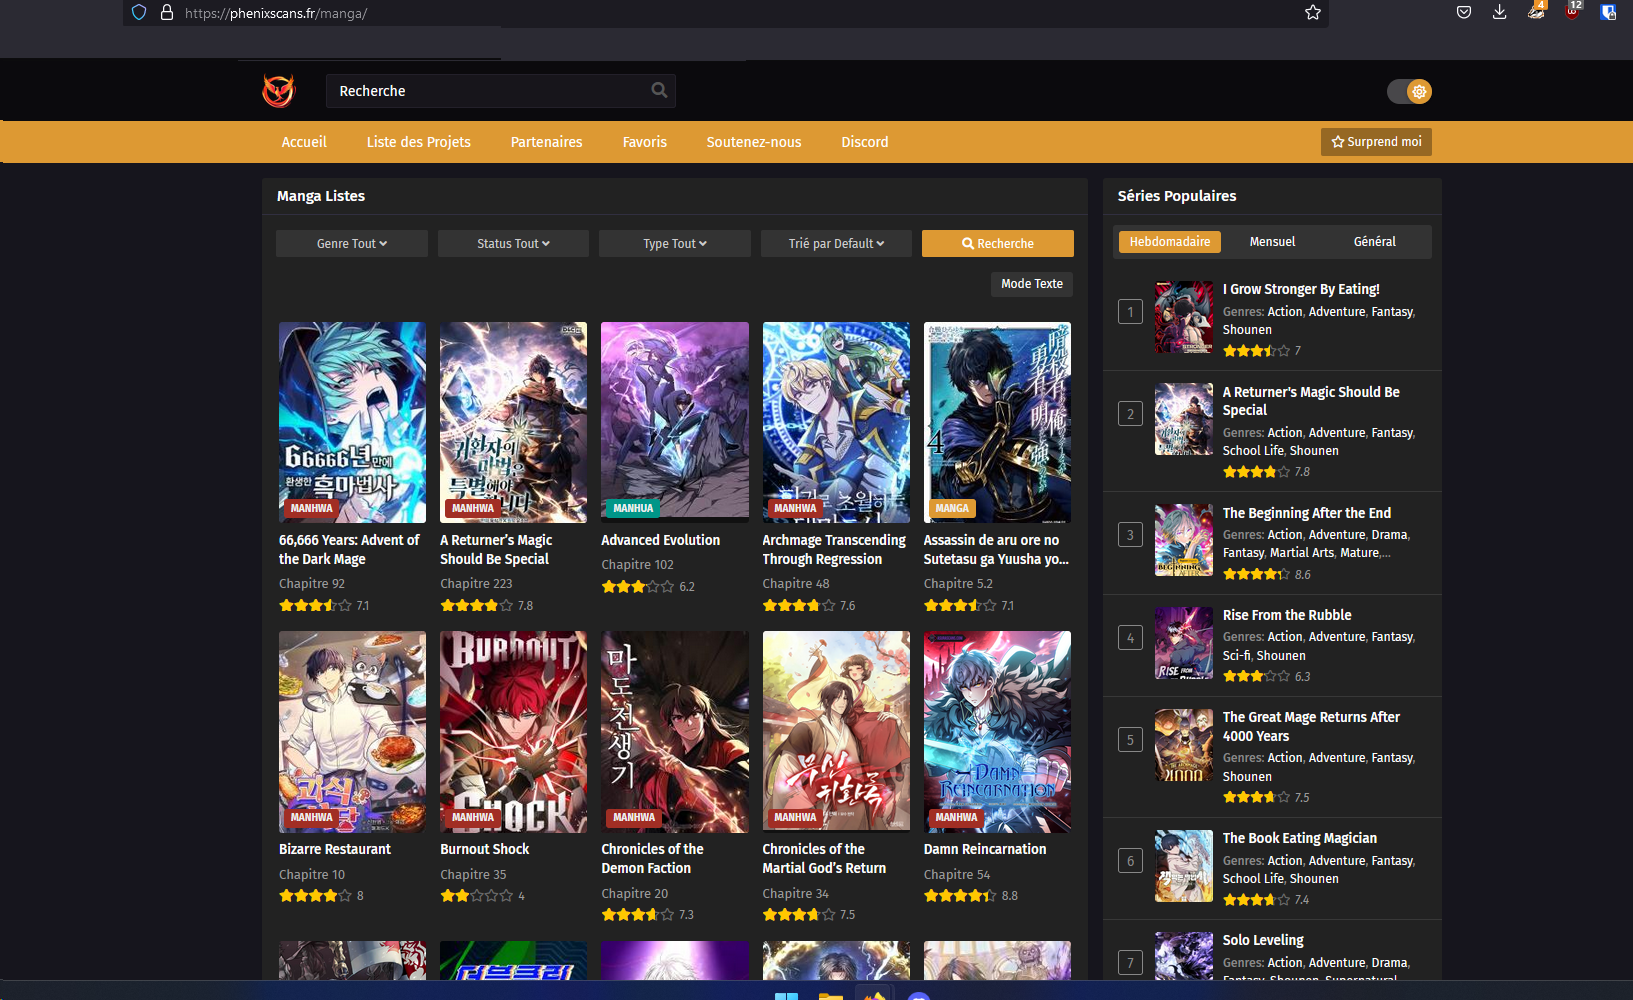Bookmark the page with the star icon
The width and height of the screenshot is (1633, 1000).
tap(1313, 13)
